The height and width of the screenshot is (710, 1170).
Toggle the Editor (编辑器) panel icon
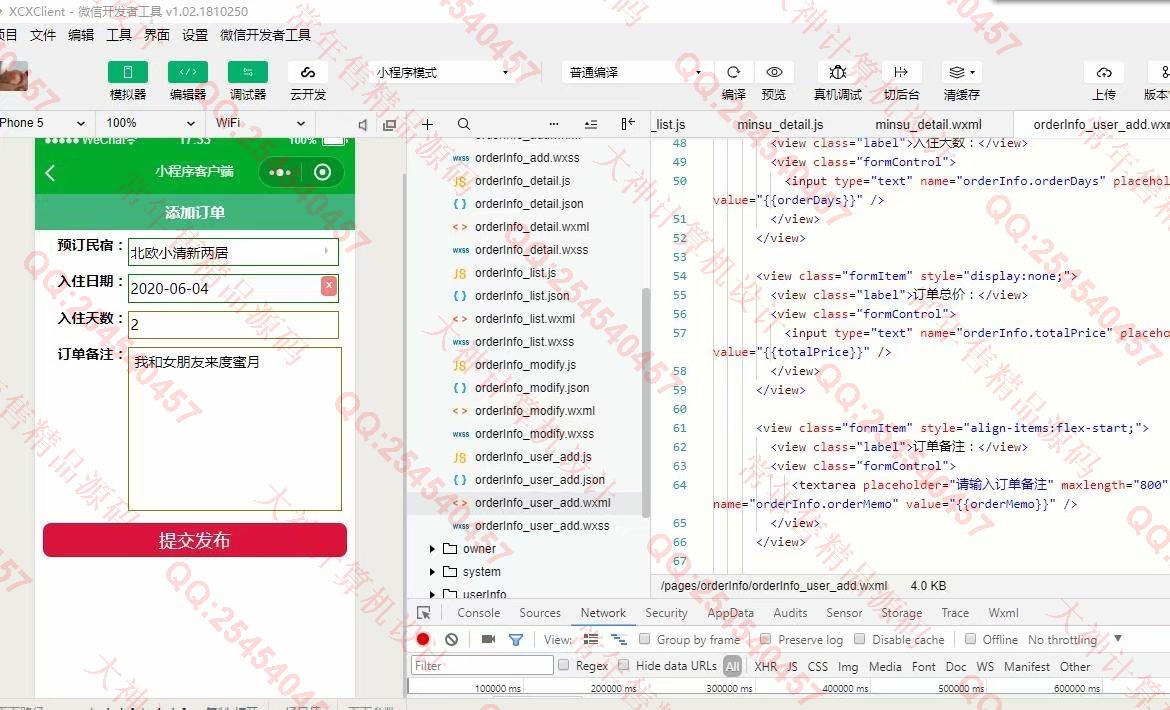pyautogui.click(x=187, y=72)
